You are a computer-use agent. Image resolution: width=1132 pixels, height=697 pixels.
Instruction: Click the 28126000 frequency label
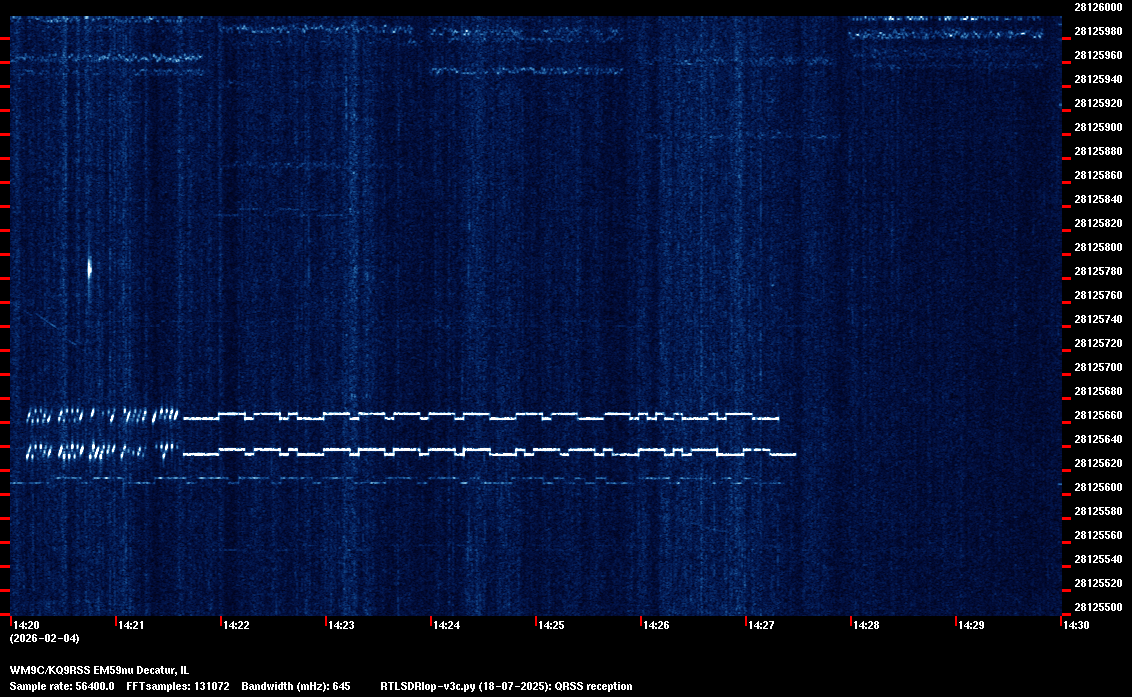1097,7
